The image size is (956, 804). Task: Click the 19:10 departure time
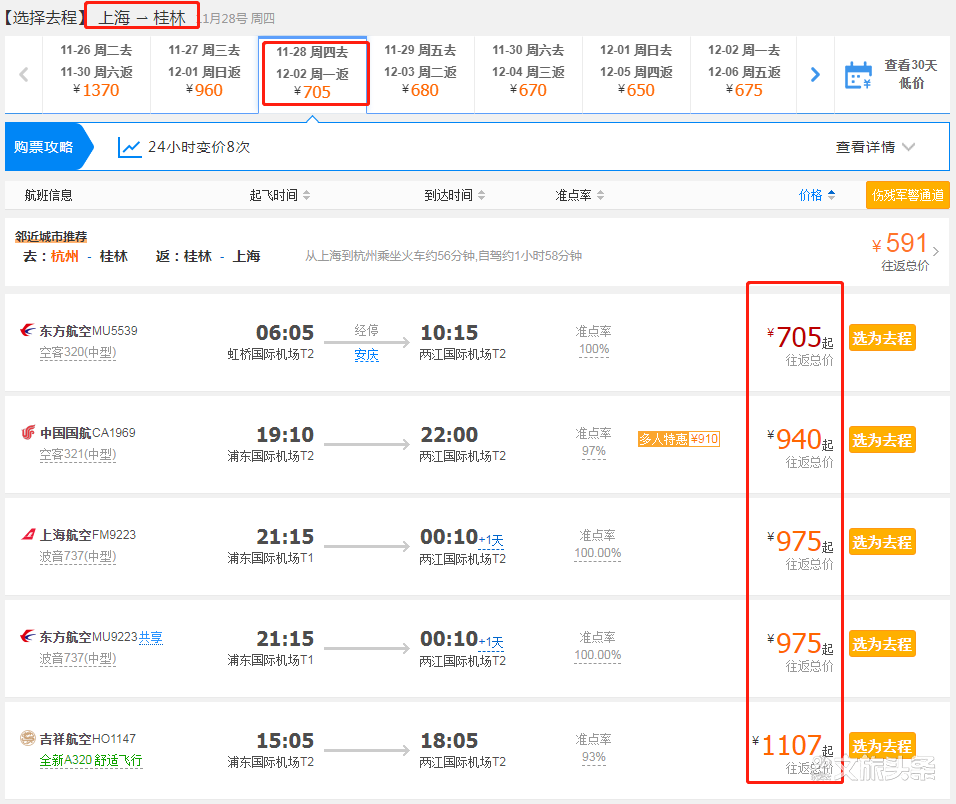tap(285, 435)
